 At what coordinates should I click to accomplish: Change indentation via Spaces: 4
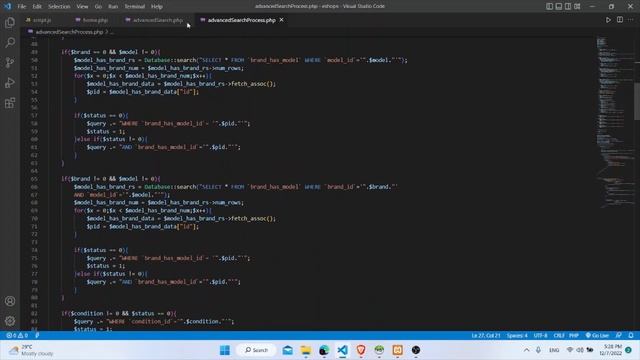click(x=517, y=336)
